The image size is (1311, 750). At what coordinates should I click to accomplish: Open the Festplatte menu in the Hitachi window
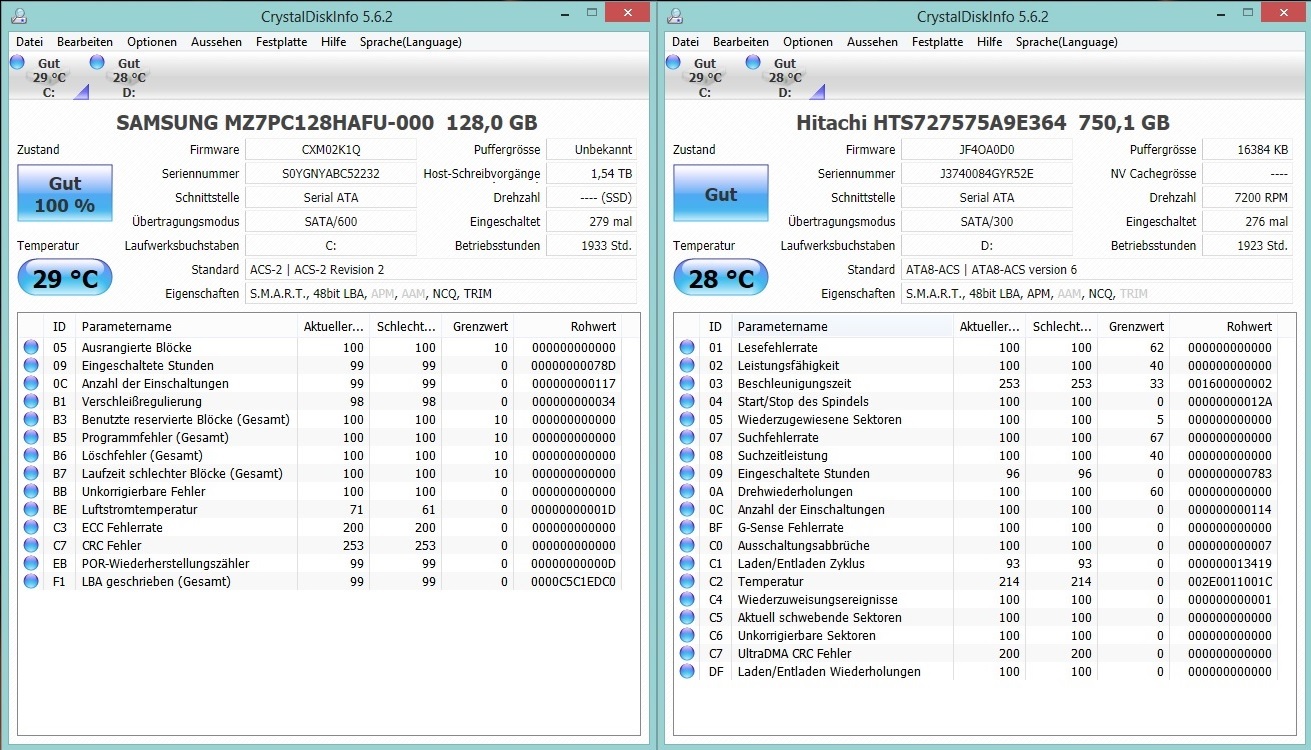937,42
